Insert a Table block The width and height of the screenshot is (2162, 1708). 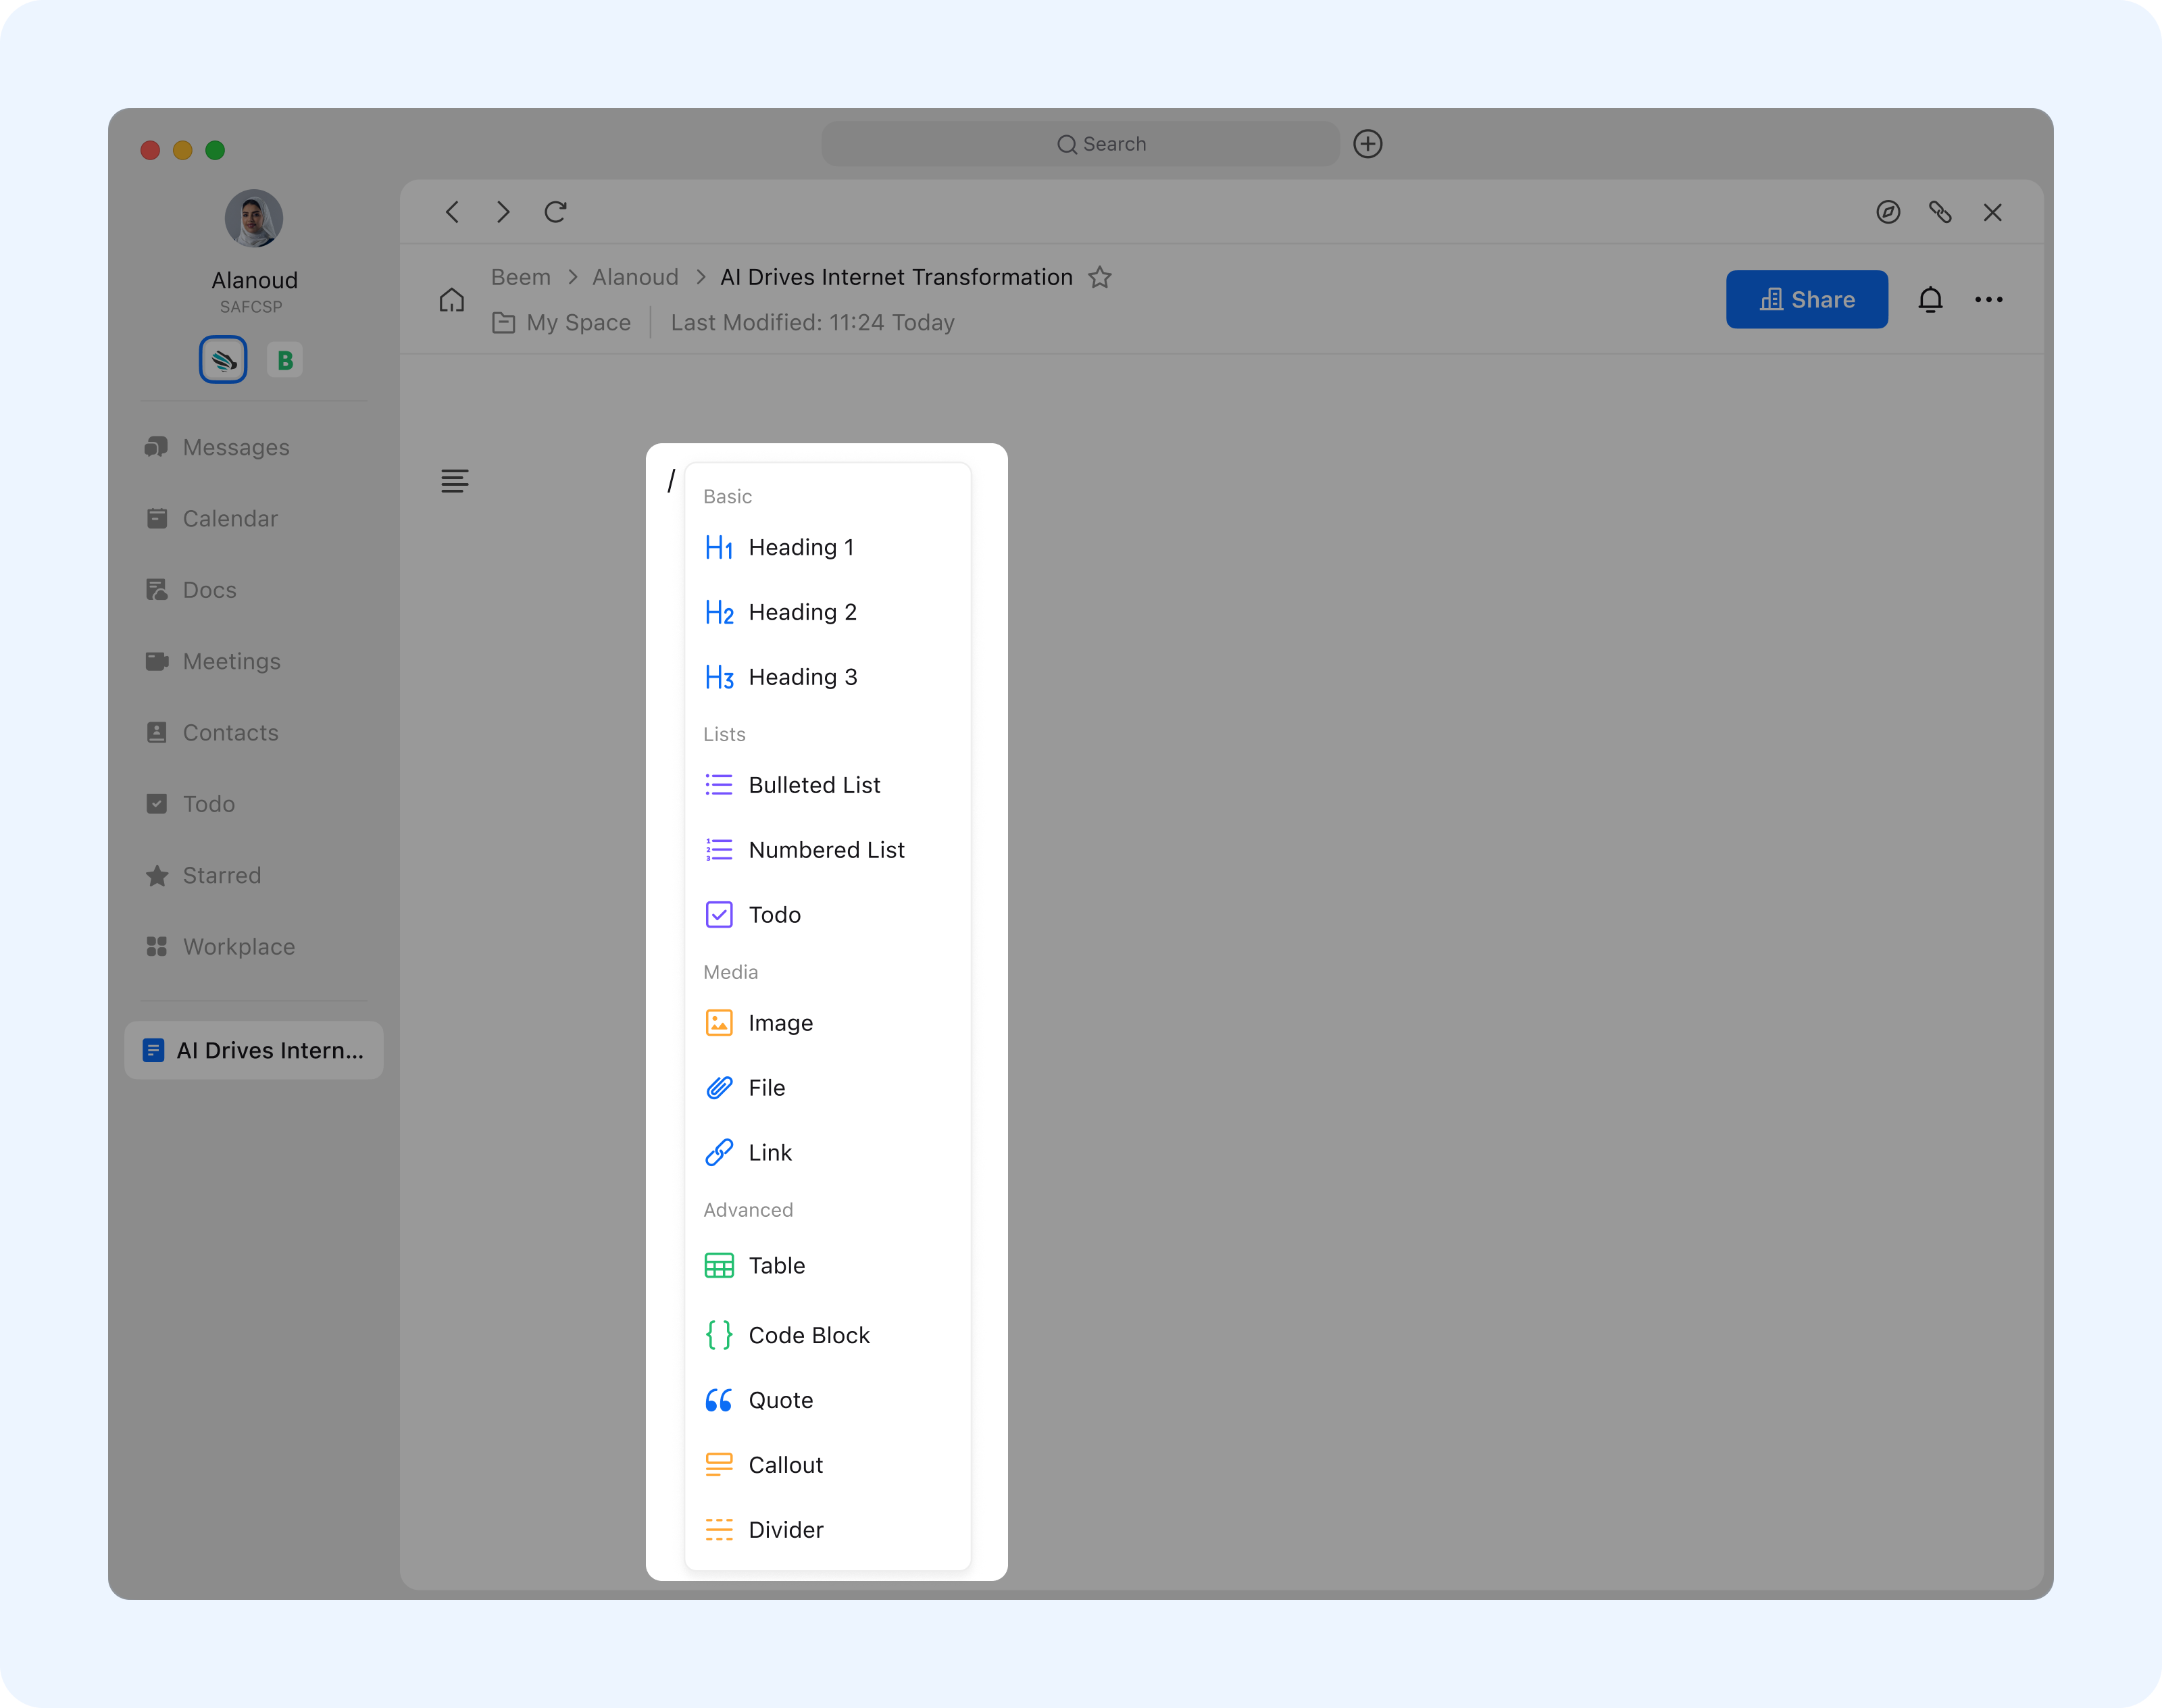click(776, 1266)
